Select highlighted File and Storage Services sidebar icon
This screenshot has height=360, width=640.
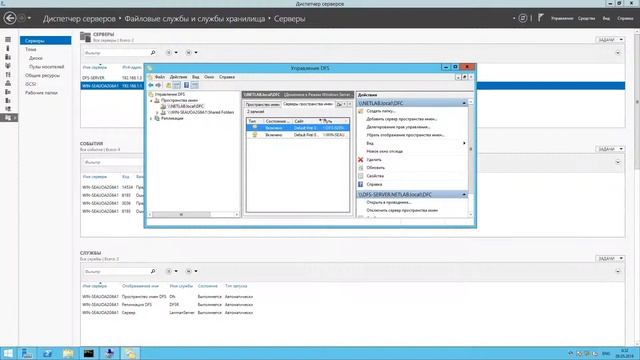click(8, 118)
